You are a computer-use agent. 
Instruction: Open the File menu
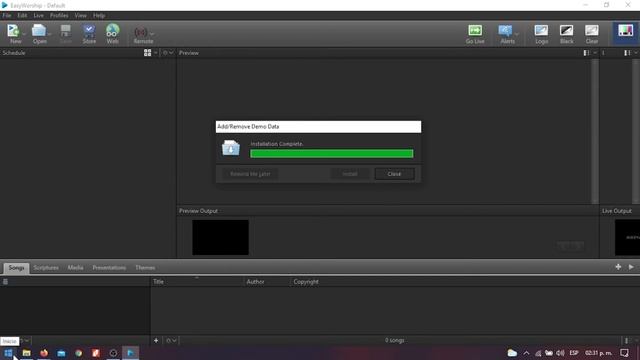(7, 16)
